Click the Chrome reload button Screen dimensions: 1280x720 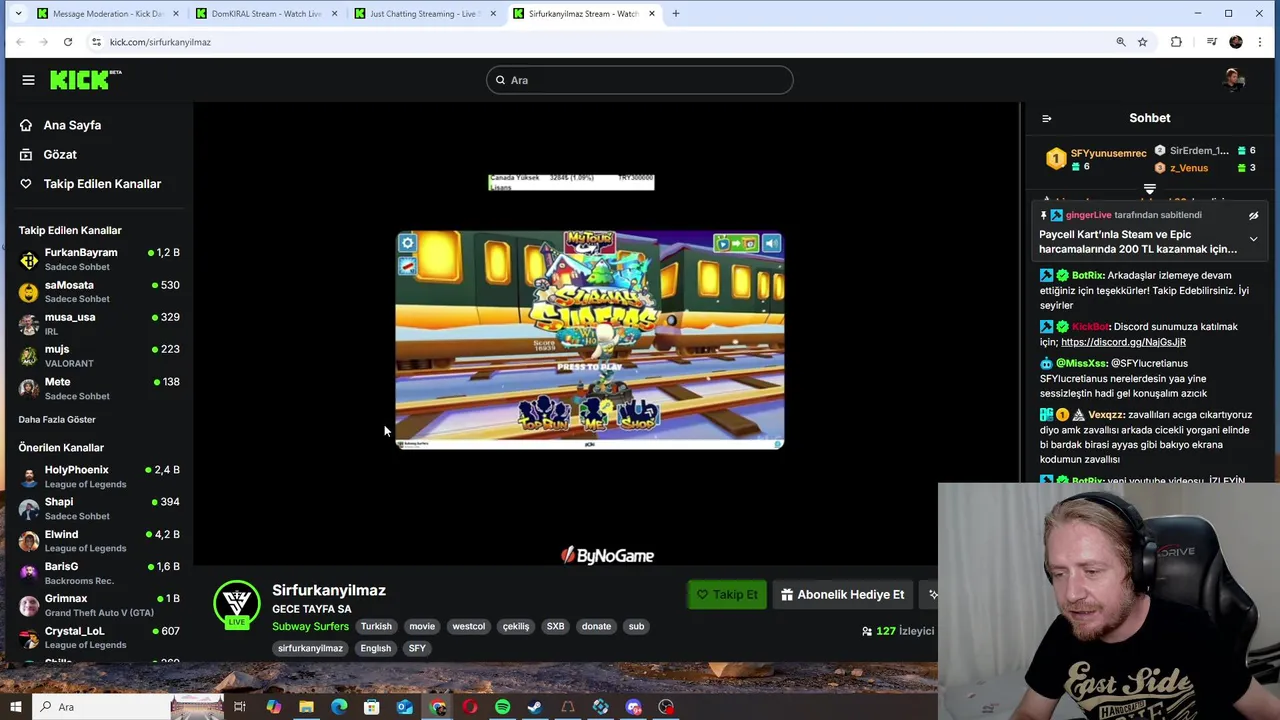point(68,42)
